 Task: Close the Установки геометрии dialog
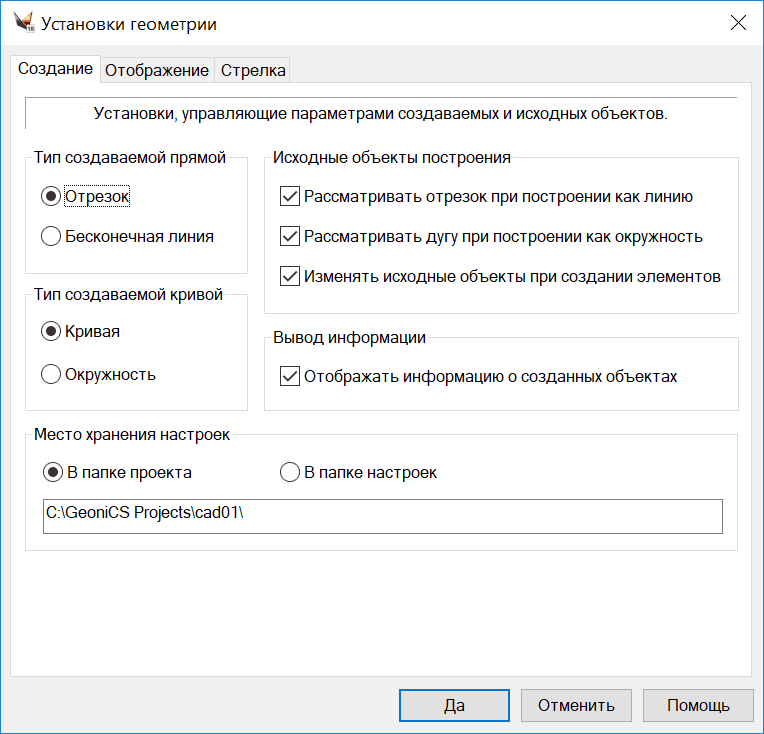click(738, 23)
